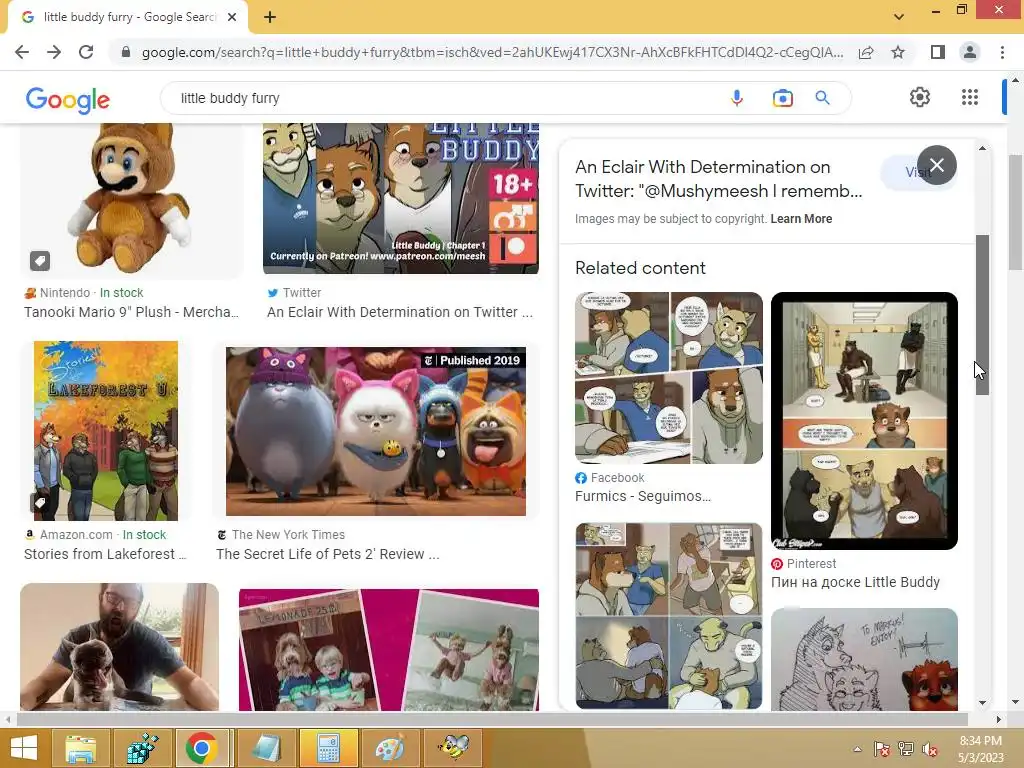This screenshot has width=1024, height=768.
Task: Start a voice search with microphone
Action: pyautogui.click(x=737, y=98)
